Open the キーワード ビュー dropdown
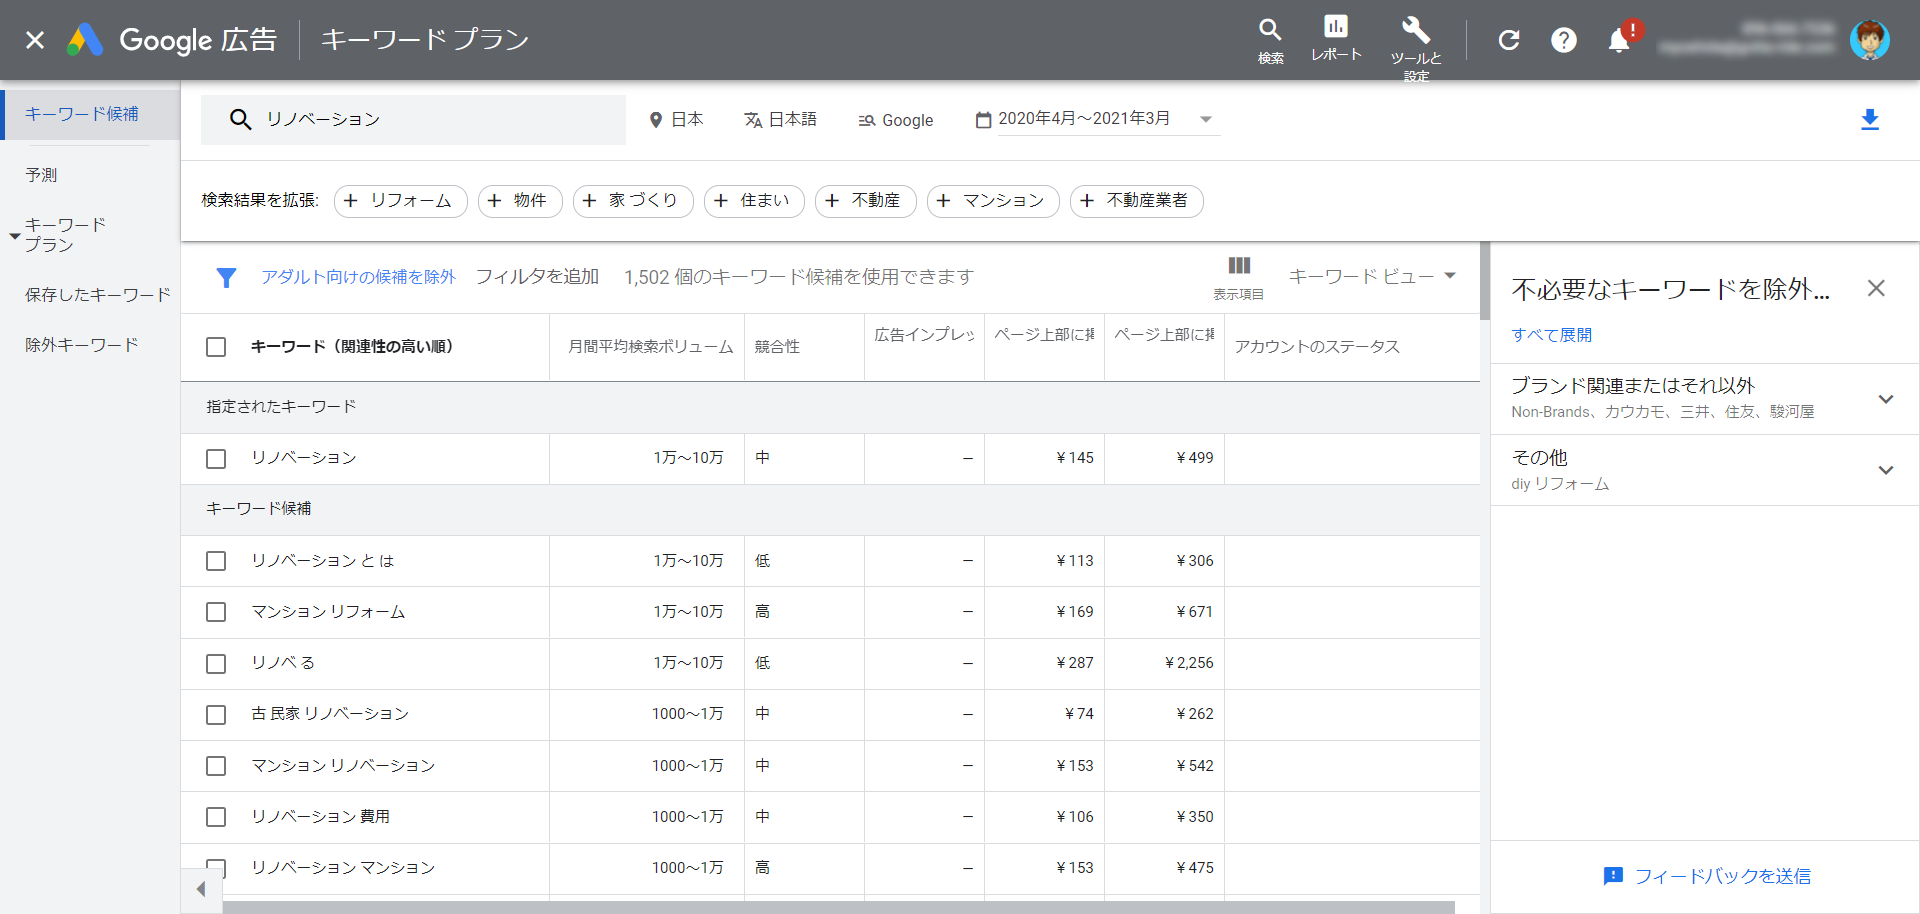1920x914 pixels. click(x=1371, y=277)
